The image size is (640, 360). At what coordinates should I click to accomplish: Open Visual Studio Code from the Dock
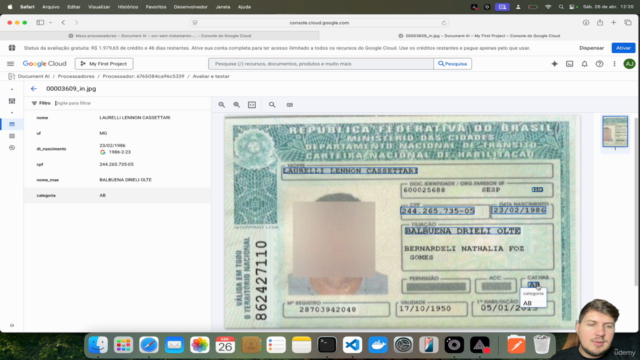point(352,345)
